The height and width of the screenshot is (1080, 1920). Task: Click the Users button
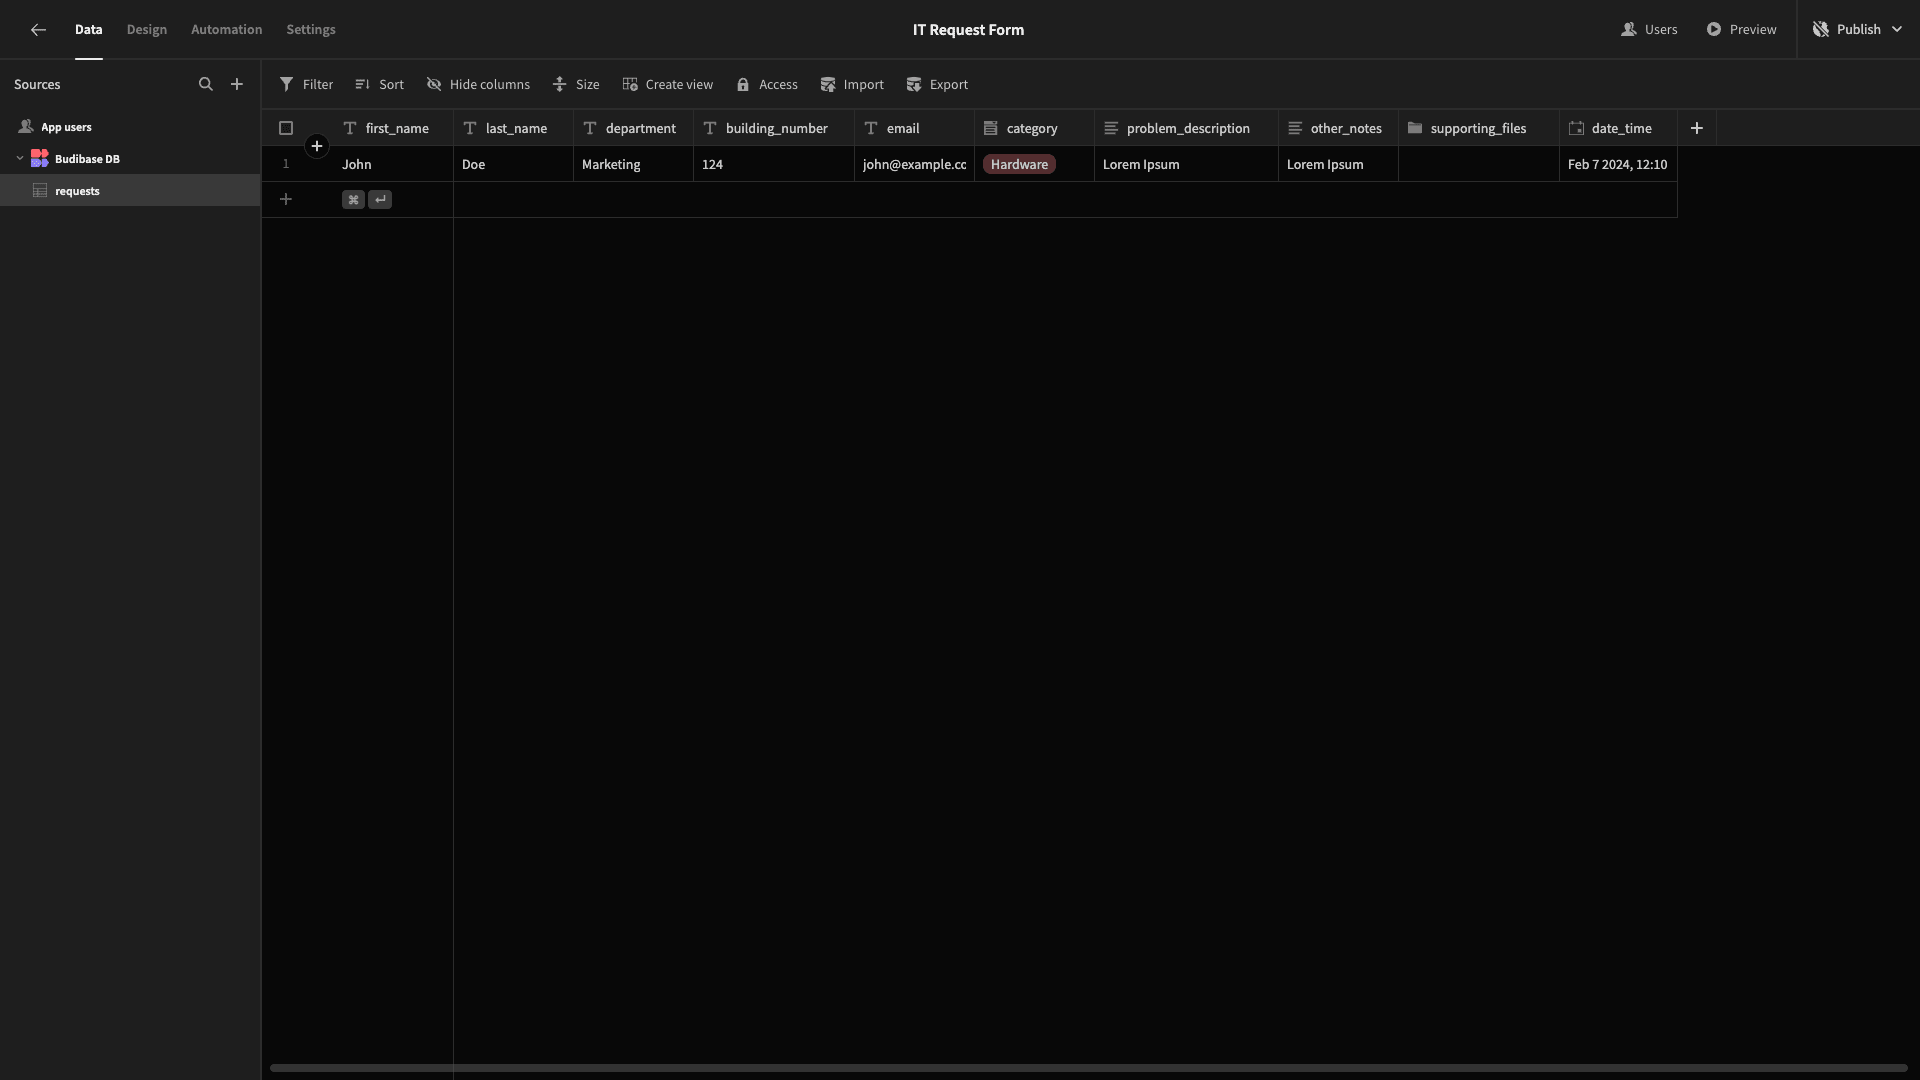click(x=1649, y=30)
